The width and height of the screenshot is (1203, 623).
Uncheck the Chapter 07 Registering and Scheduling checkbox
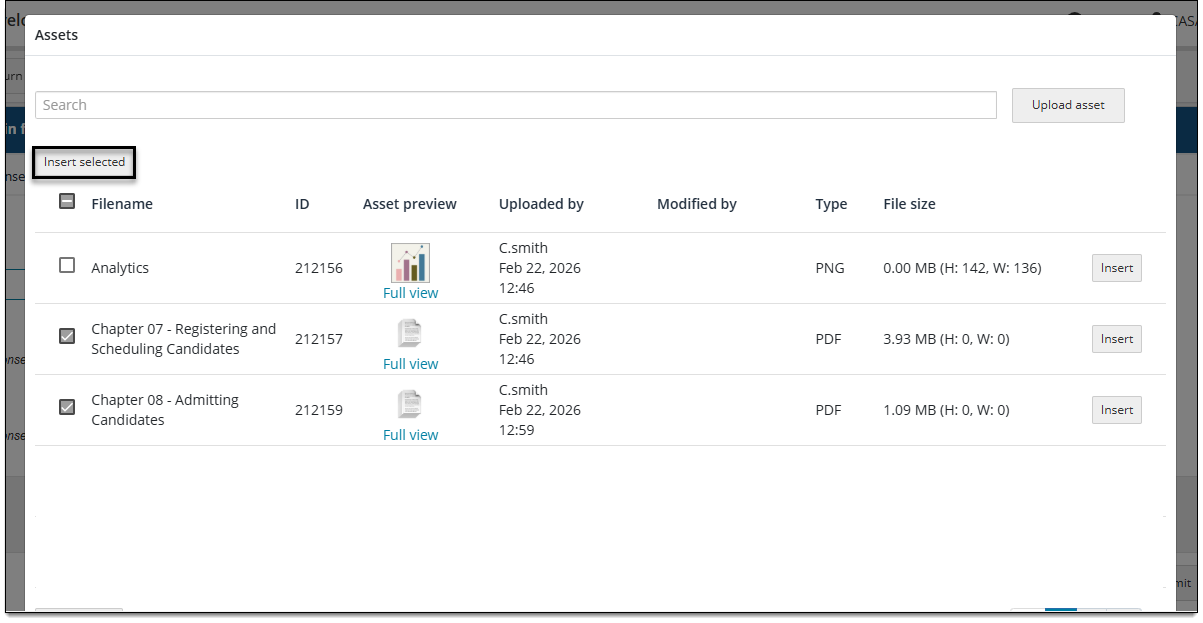[x=67, y=336]
